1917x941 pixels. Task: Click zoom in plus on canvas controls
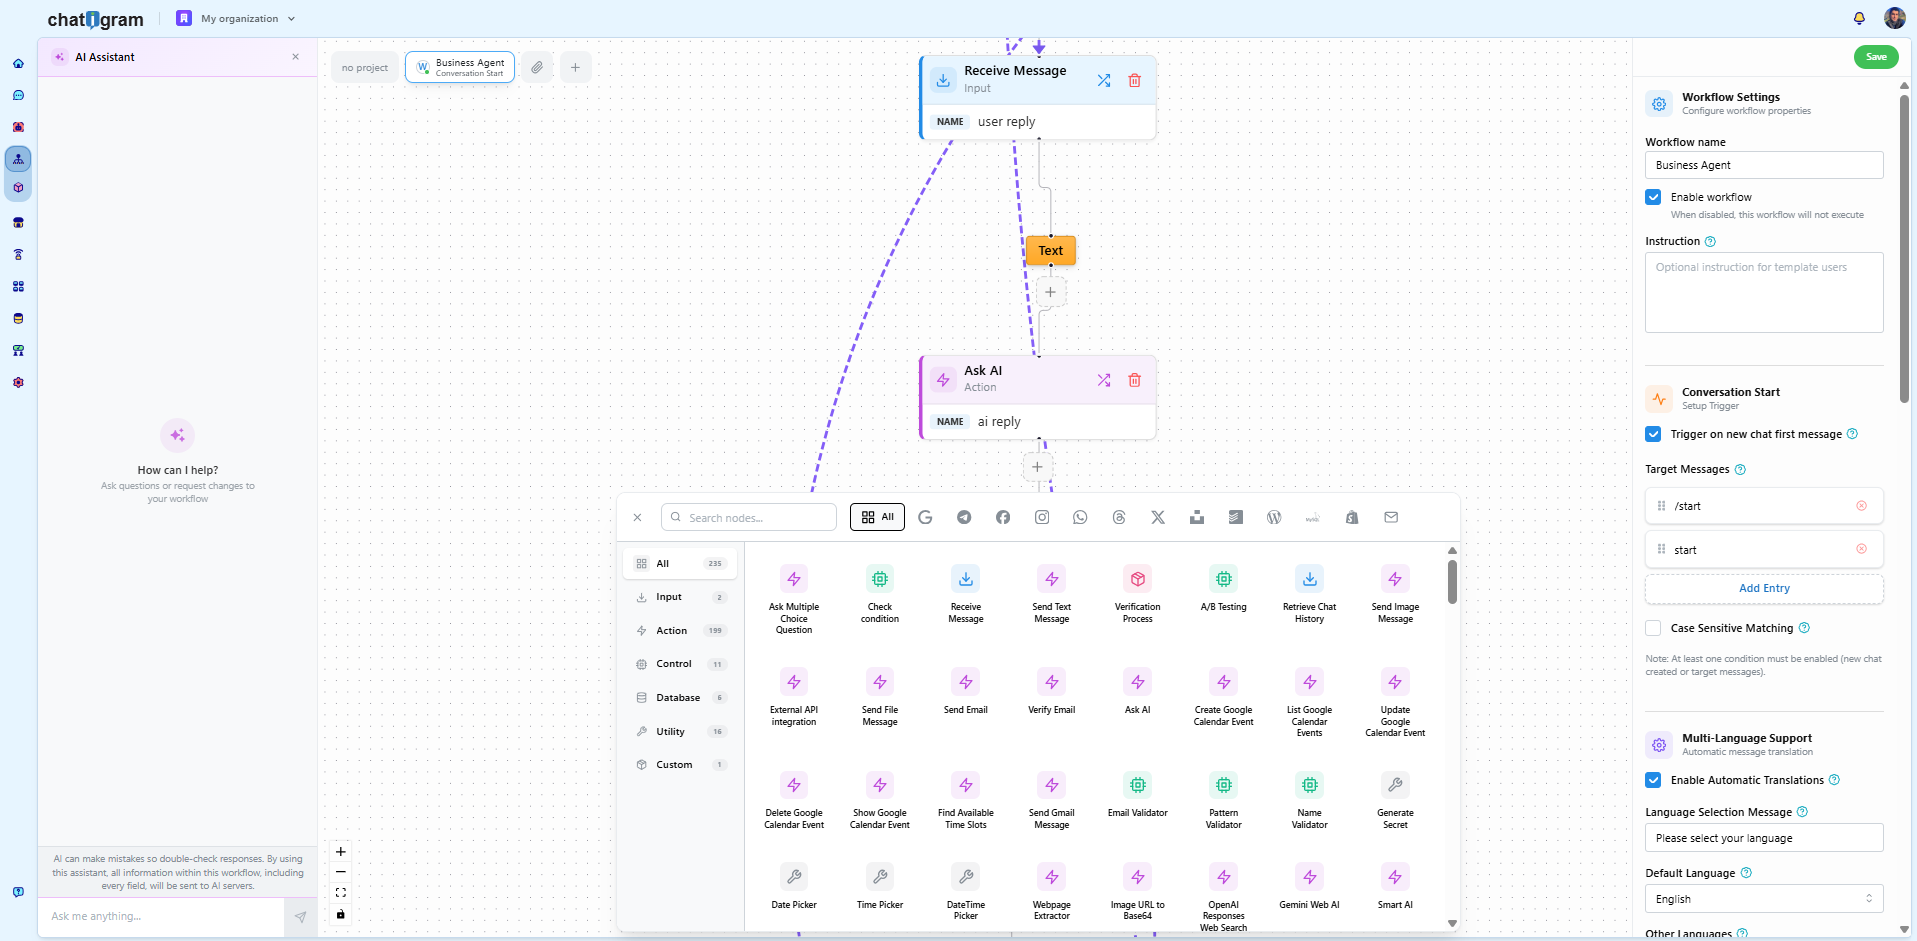[x=341, y=852]
